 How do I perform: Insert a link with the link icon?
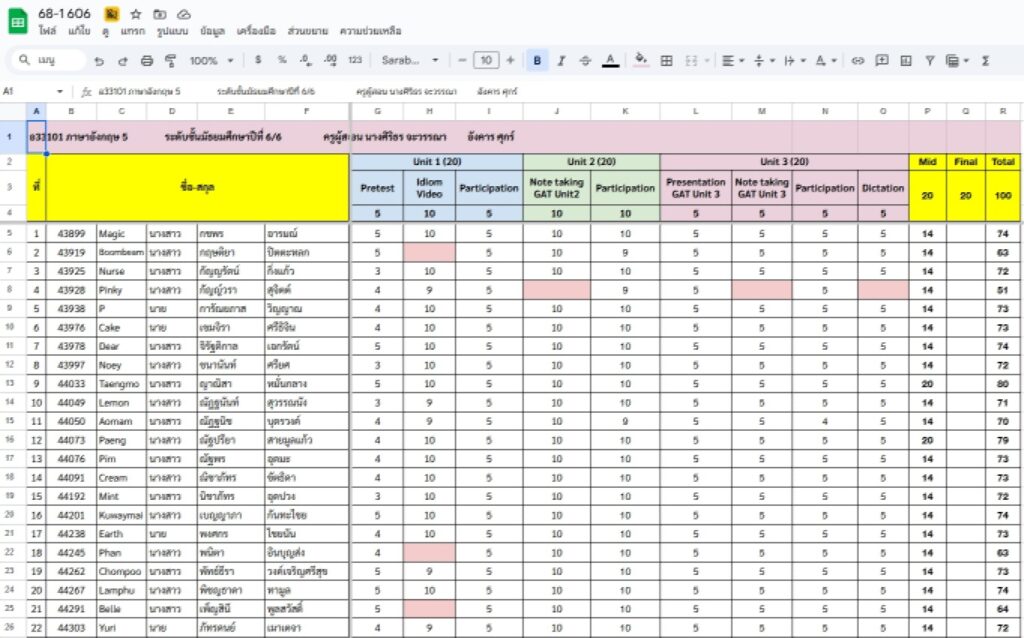tap(857, 61)
